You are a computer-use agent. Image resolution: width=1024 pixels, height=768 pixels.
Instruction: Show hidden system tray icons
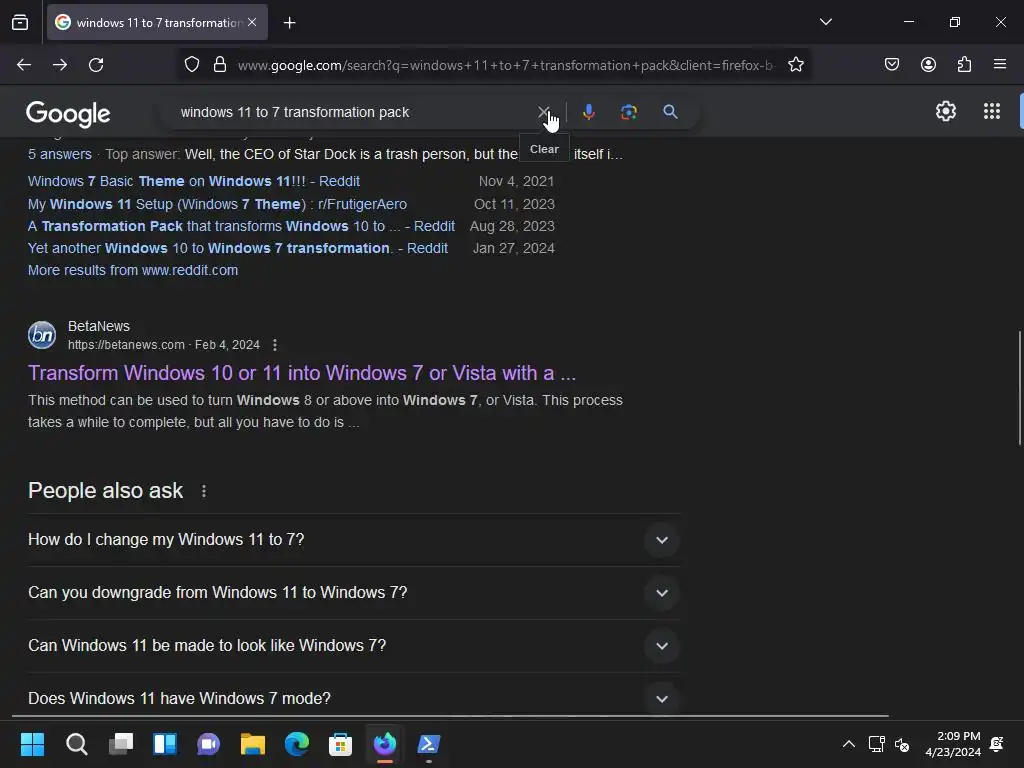[848, 744]
